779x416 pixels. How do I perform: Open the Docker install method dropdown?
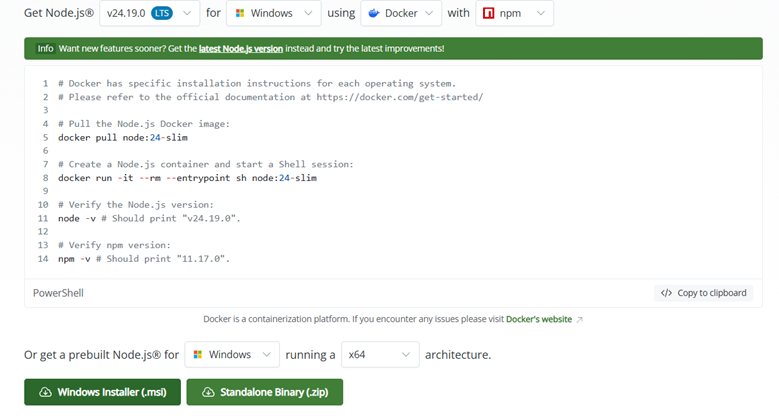[401, 13]
